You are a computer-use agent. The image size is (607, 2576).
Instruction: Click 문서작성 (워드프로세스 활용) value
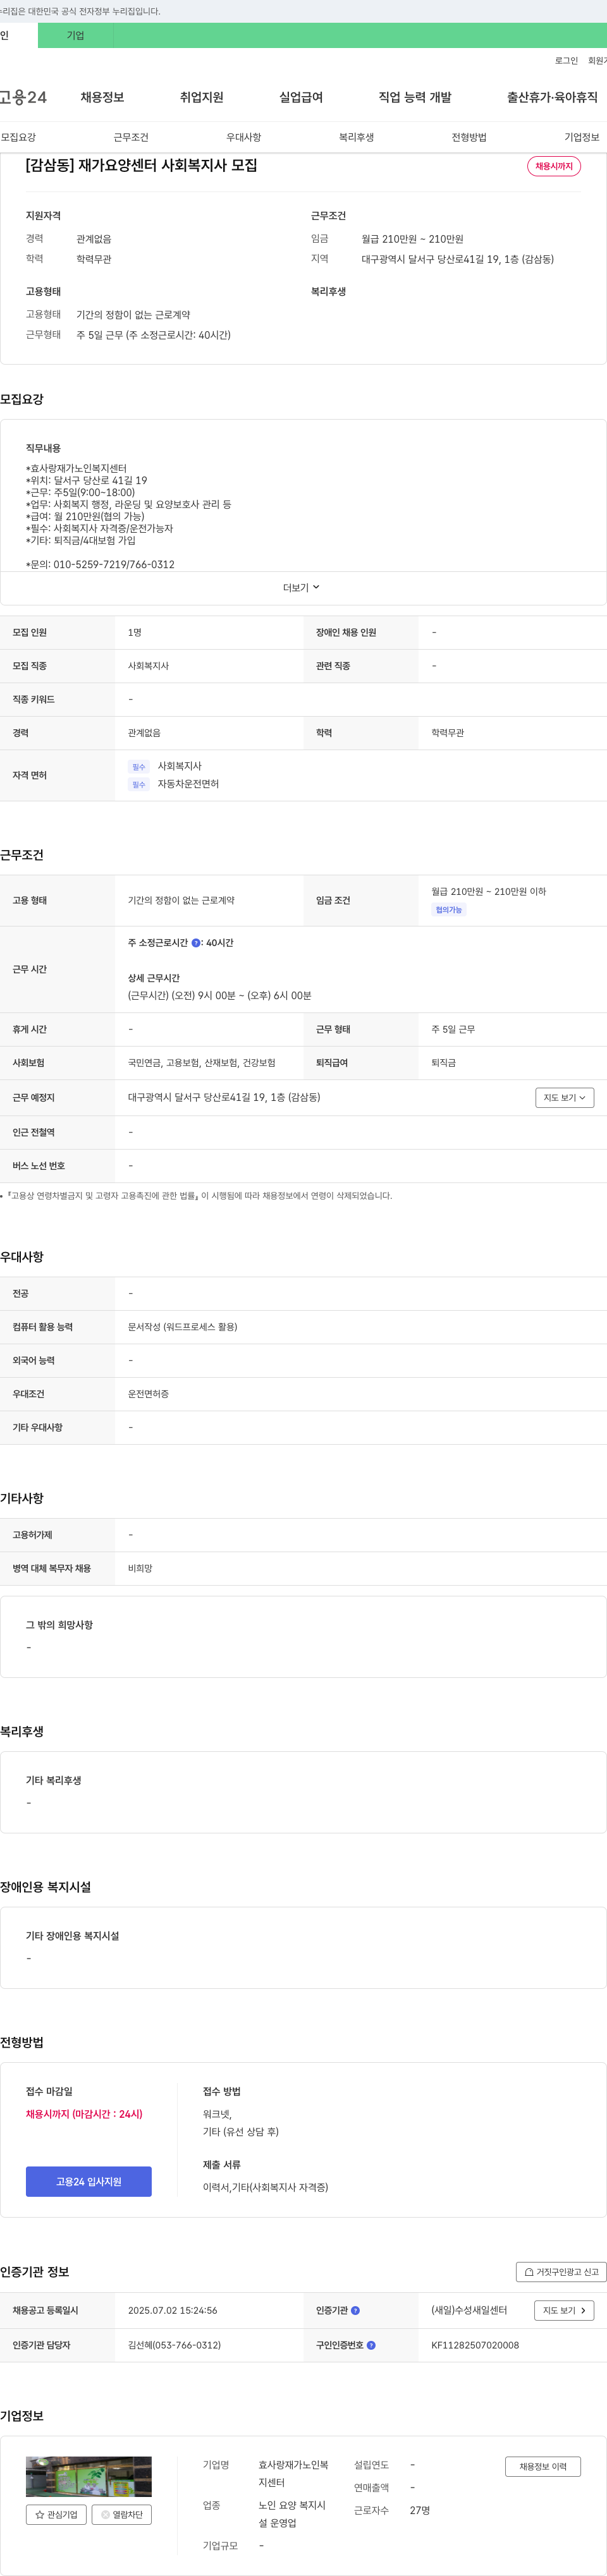183,1327
